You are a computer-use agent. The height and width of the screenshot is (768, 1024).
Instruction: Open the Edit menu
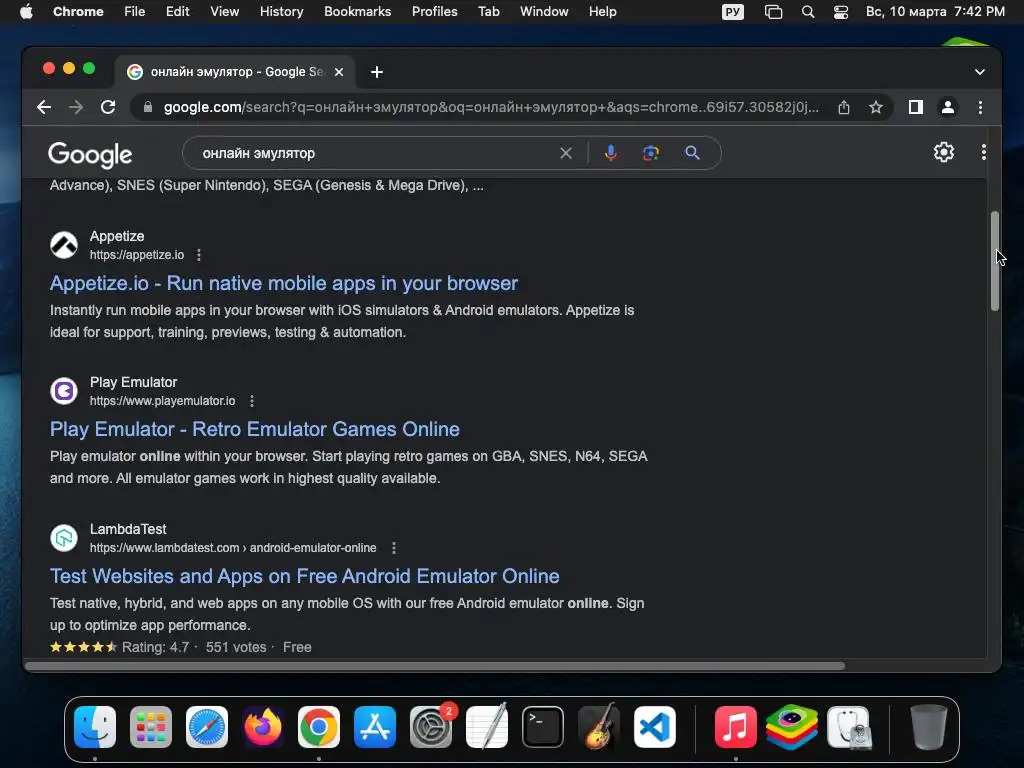tap(177, 12)
